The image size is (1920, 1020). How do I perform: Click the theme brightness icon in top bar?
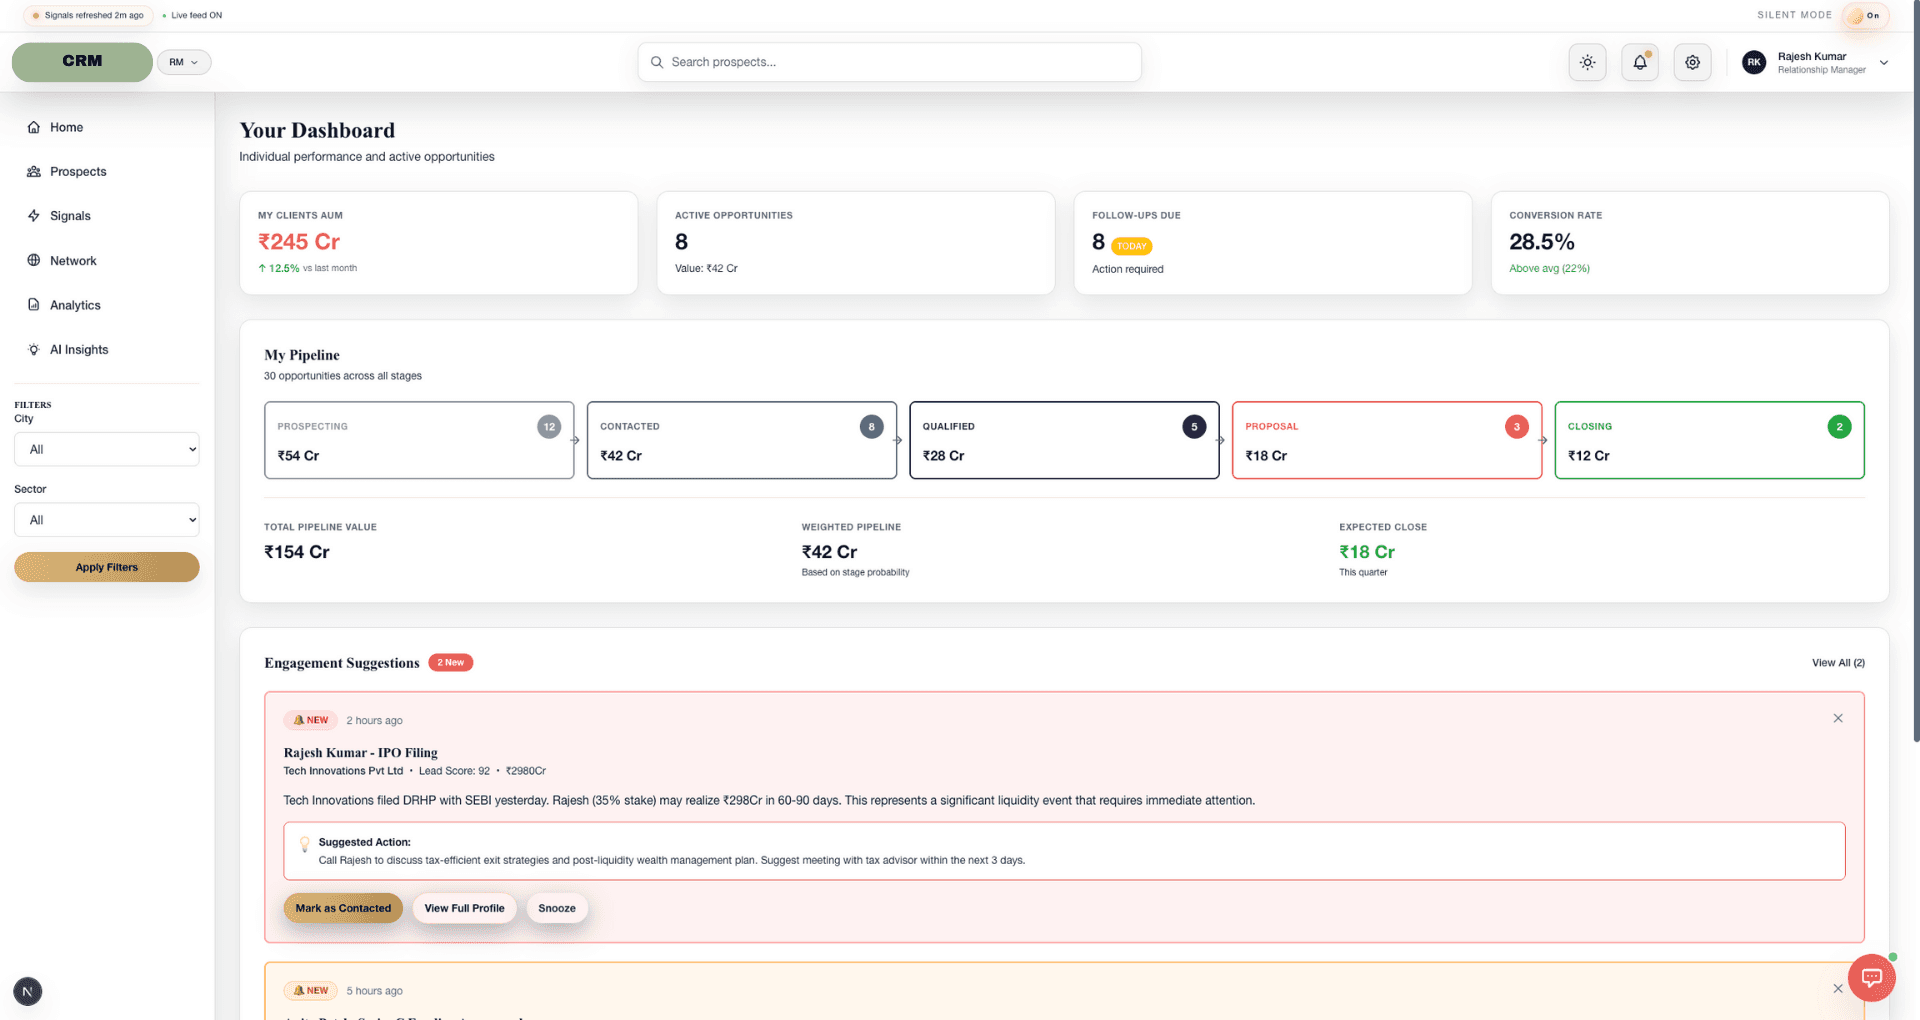tap(1587, 61)
